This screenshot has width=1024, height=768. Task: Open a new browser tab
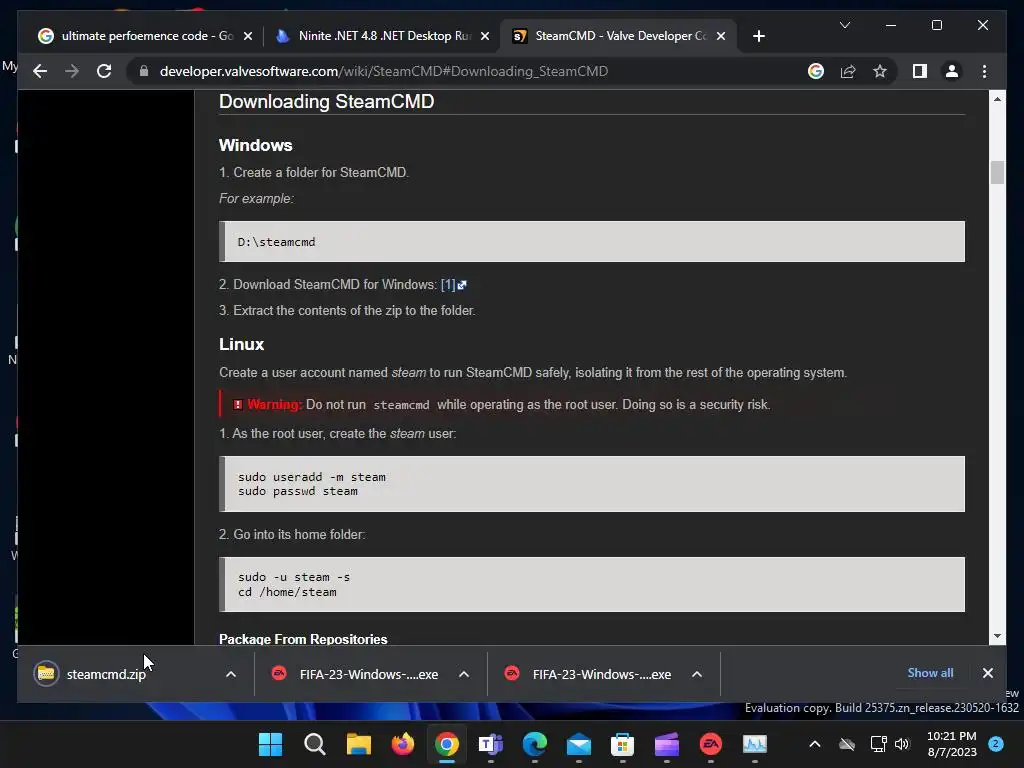758,36
